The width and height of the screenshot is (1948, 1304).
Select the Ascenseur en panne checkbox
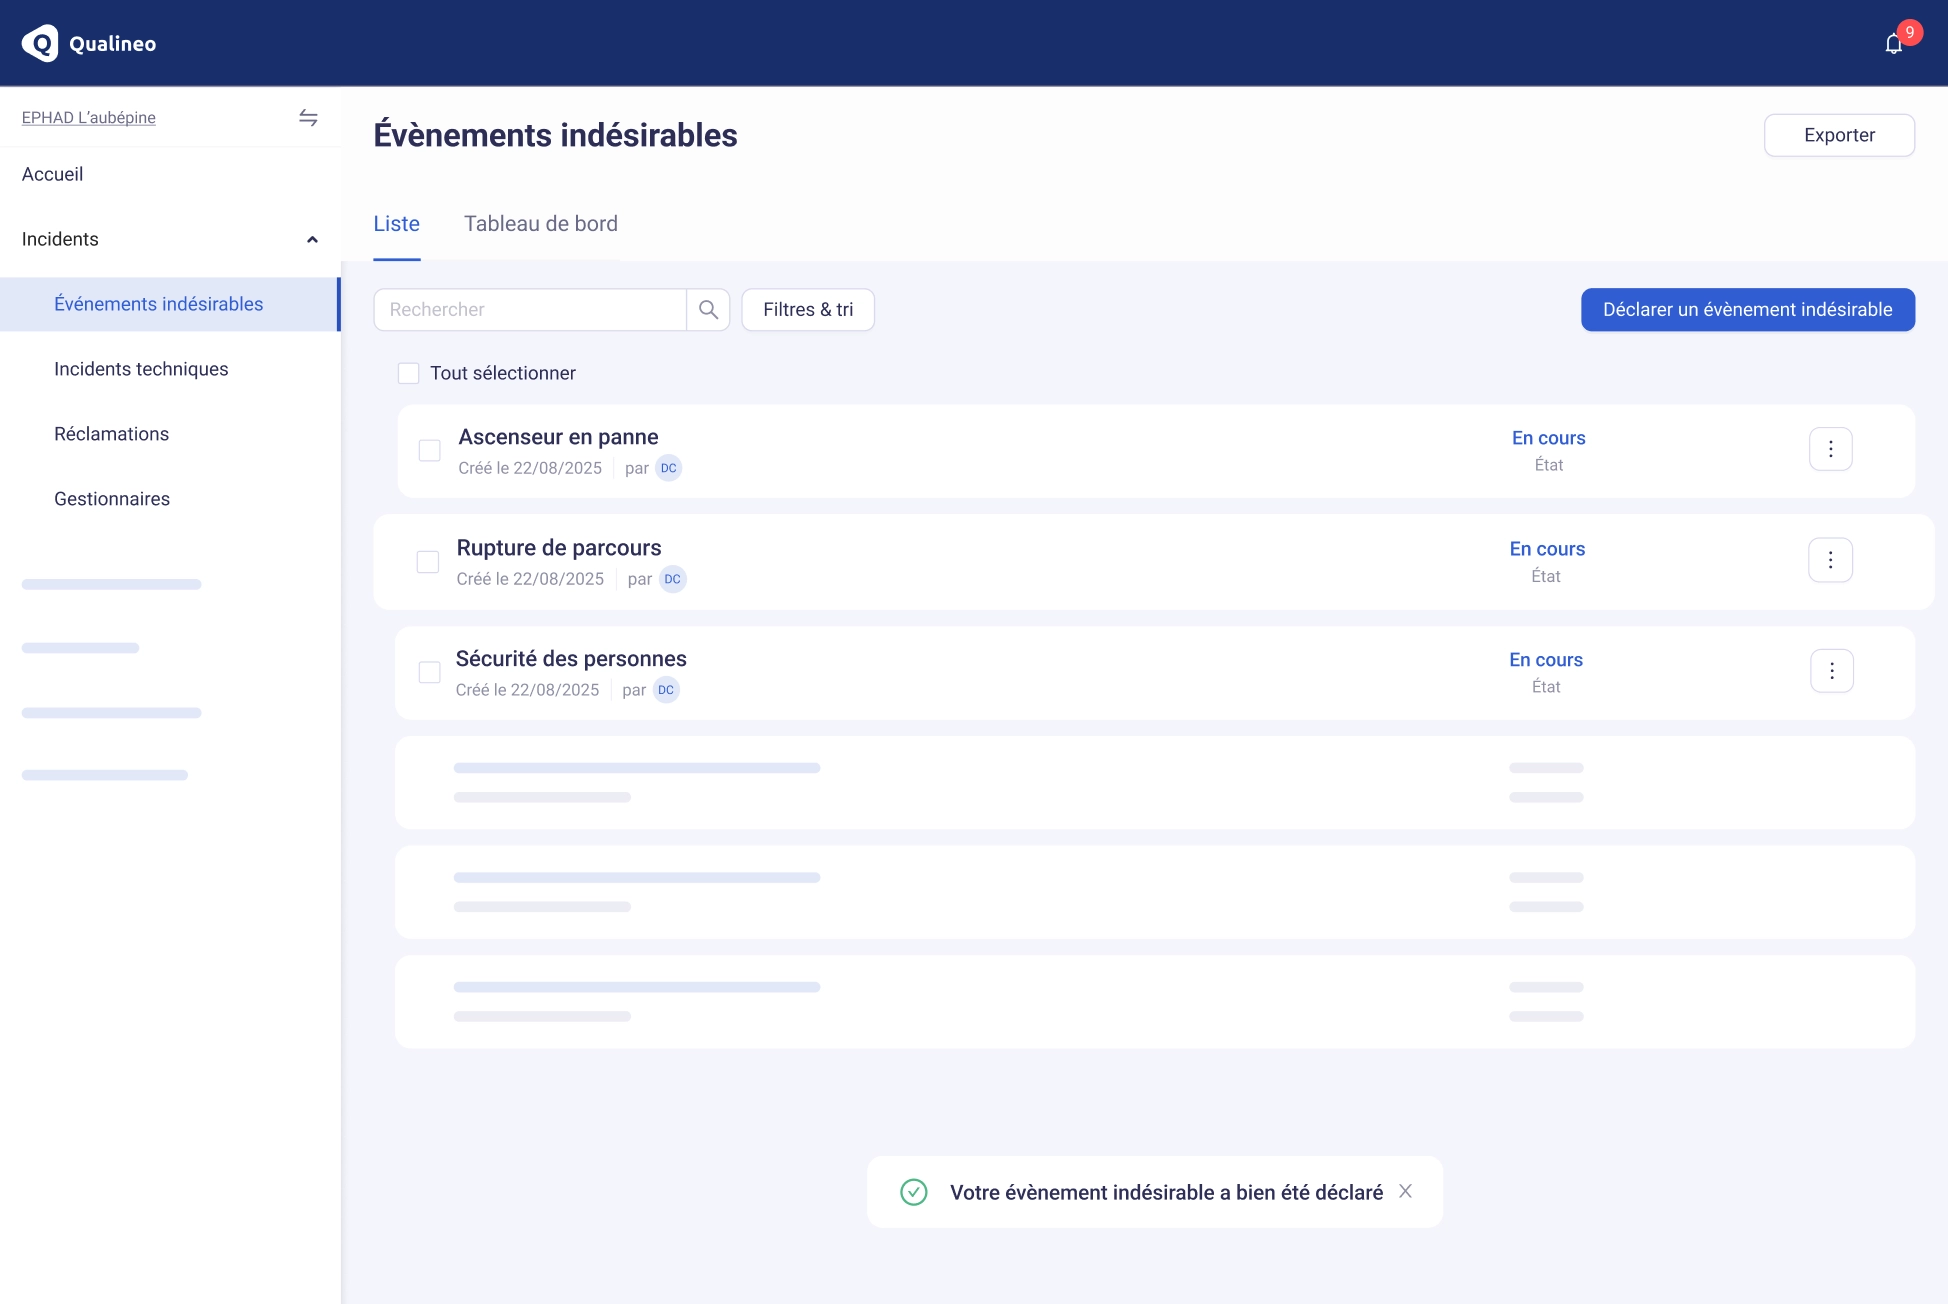click(x=429, y=450)
